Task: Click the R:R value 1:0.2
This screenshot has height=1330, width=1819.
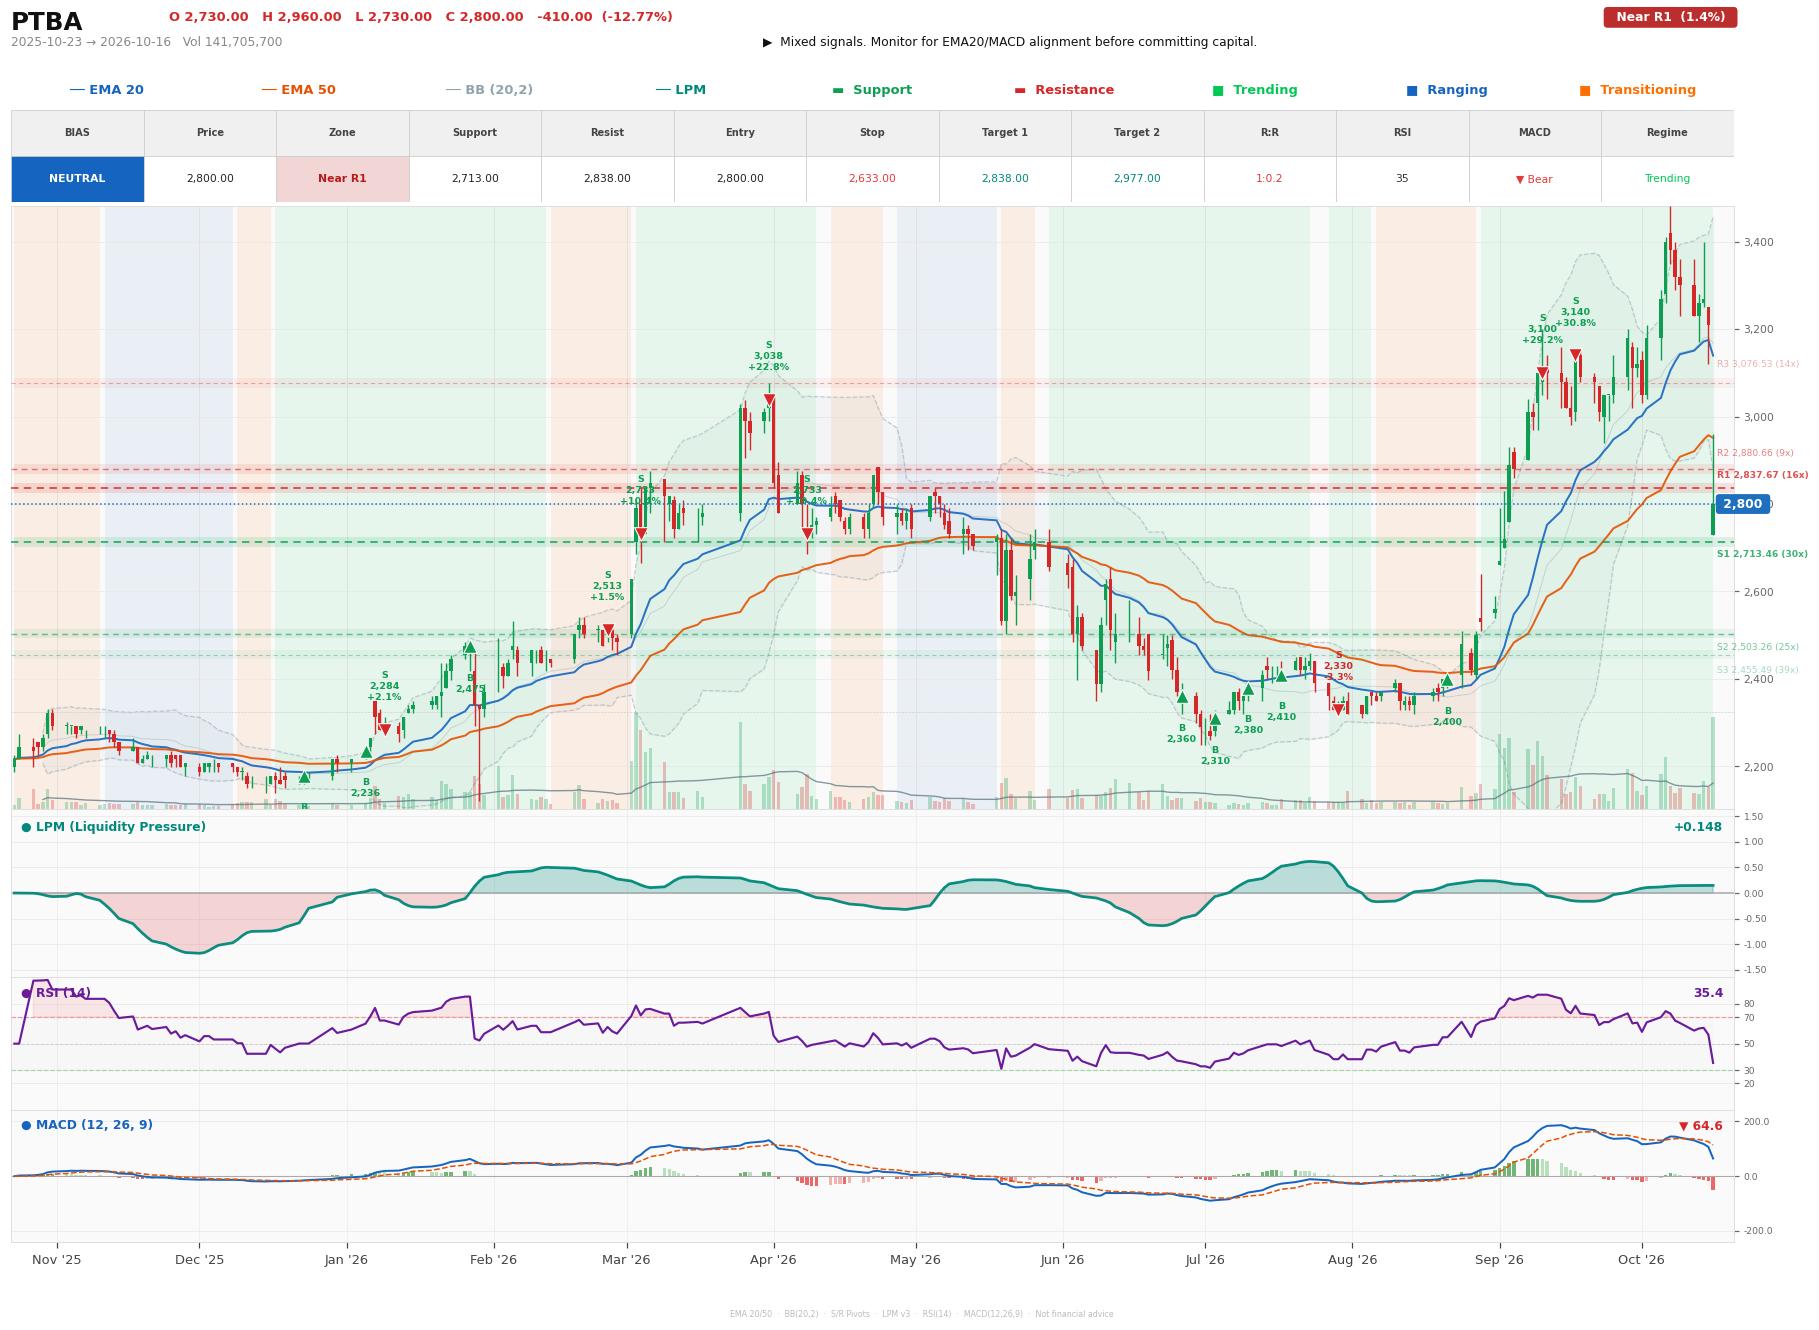Action: 1269,179
